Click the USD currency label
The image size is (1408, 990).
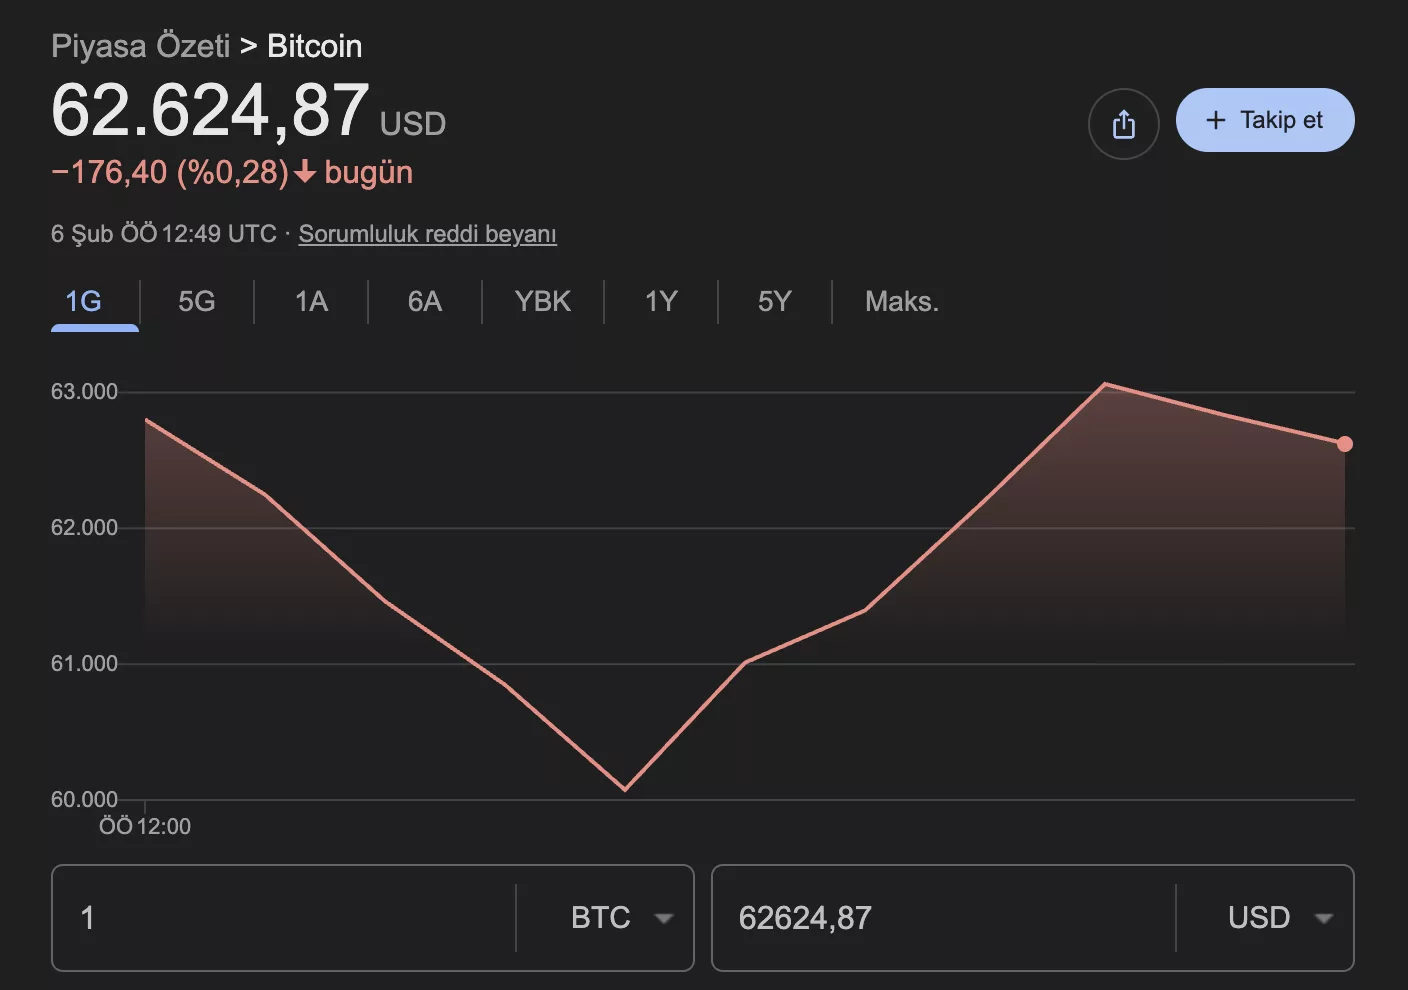coord(1257,917)
